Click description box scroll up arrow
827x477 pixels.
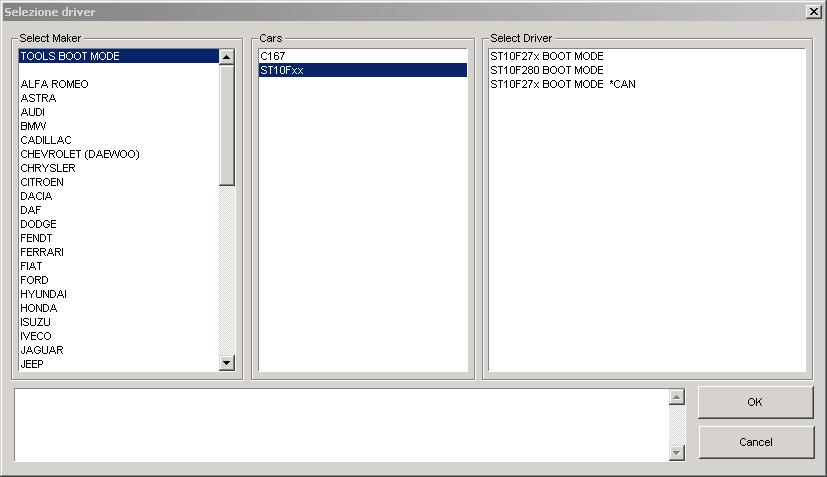coord(677,397)
